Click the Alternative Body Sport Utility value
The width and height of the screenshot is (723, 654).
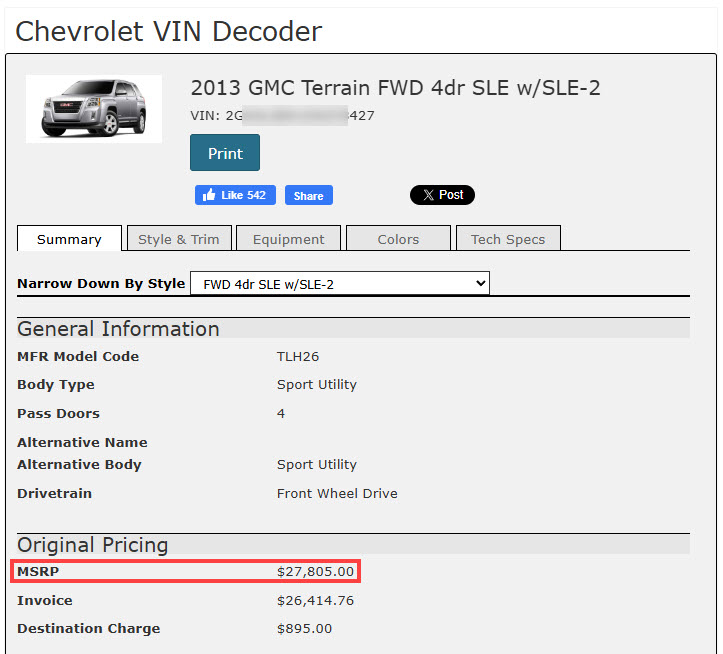click(317, 464)
